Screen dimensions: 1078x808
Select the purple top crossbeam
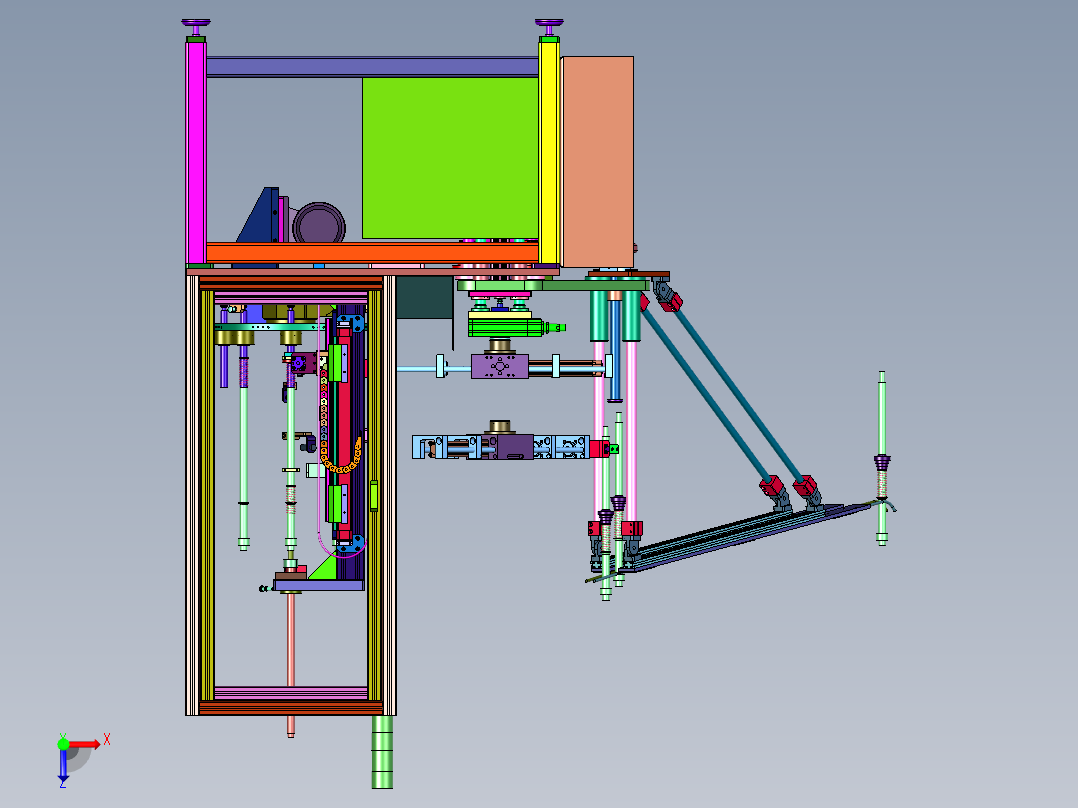pyautogui.click(x=372, y=67)
